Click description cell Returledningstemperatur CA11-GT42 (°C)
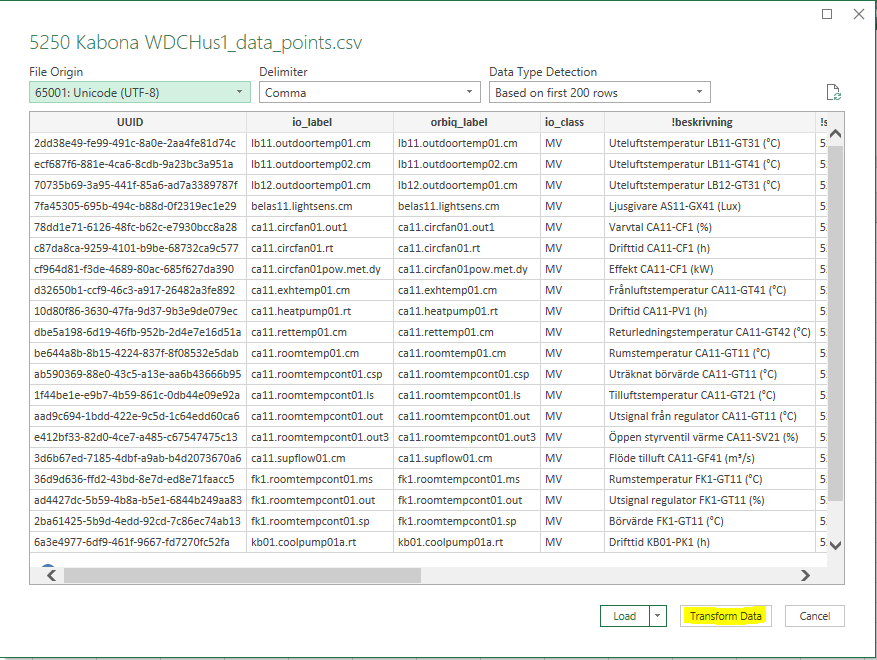Screen dimensions: 877x660 (709, 332)
